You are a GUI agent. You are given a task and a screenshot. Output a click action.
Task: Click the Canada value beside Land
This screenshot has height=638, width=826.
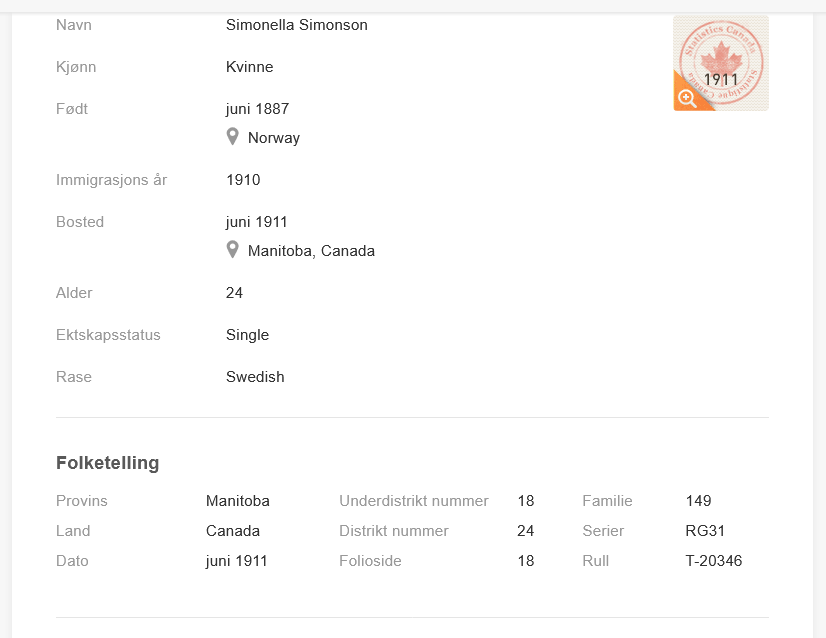233,531
